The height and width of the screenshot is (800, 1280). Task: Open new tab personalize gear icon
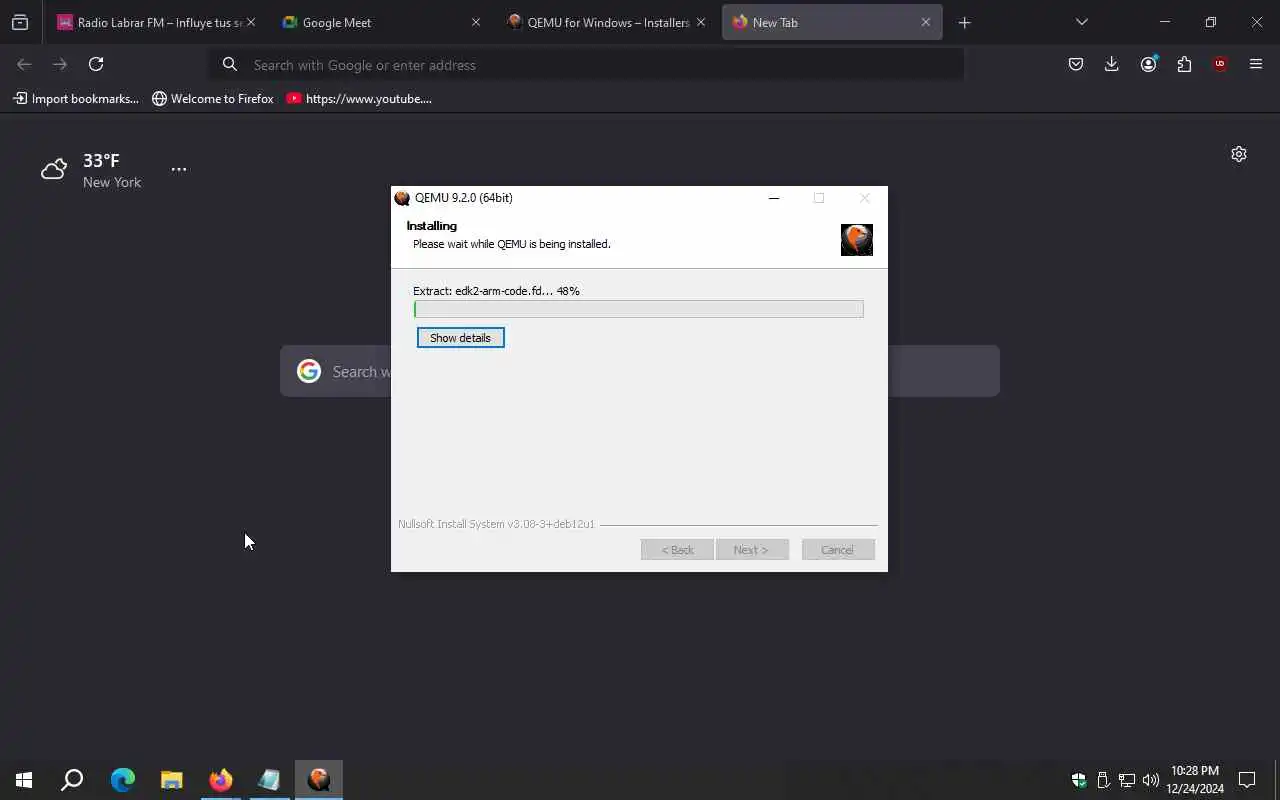pos(1239,154)
